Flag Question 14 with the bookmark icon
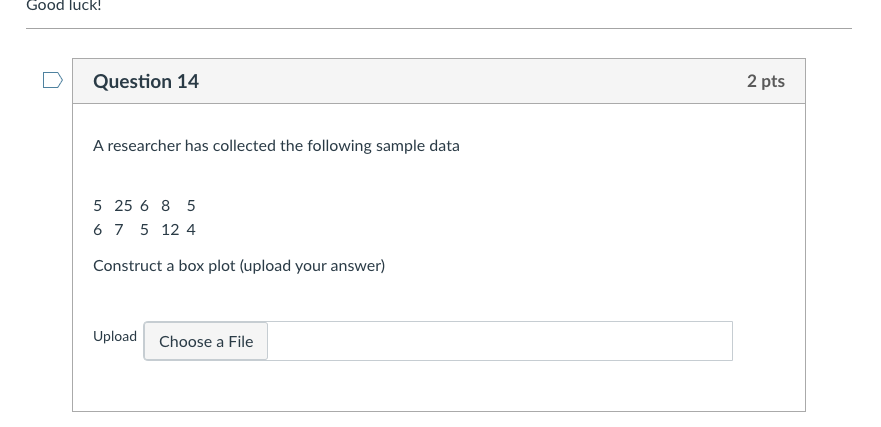This screenshot has width=881, height=427. (x=53, y=81)
